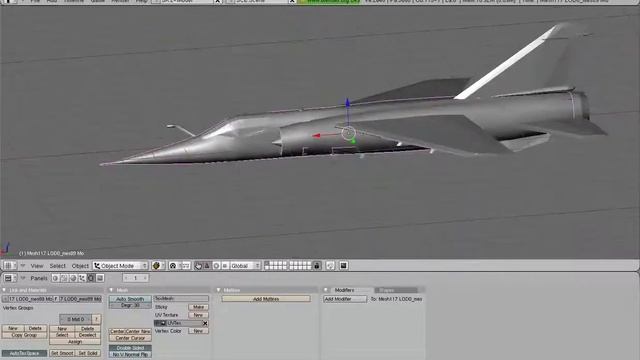Viewport: 640px width, 360px height.
Task: Click the UVTex name field
Action: pos(184,323)
